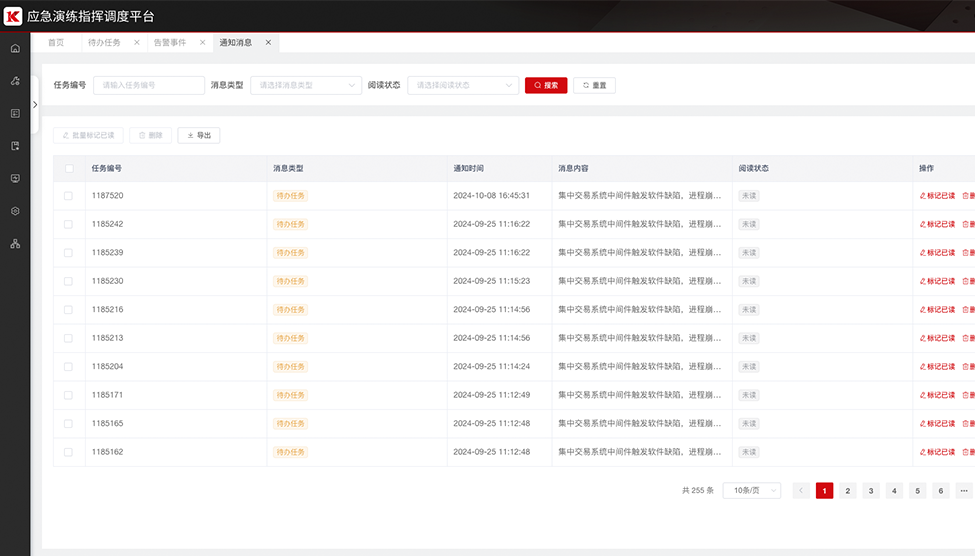Mark task 1187520 as read via 标记已读
This screenshot has width=975, height=556.
(937, 195)
